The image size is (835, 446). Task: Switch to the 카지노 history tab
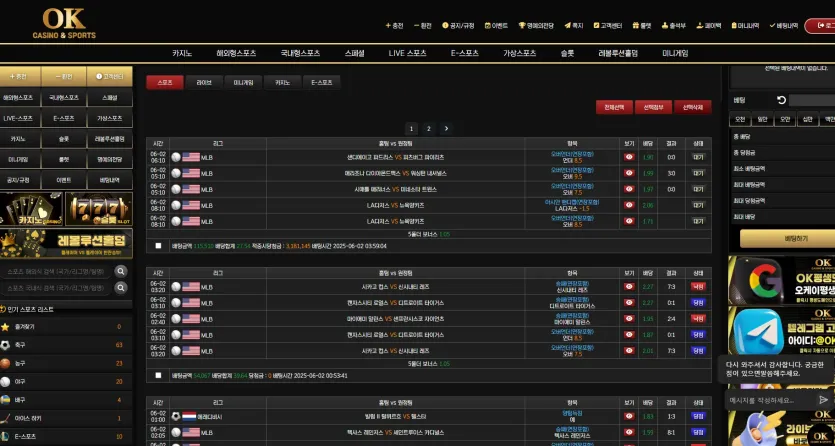pos(282,82)
